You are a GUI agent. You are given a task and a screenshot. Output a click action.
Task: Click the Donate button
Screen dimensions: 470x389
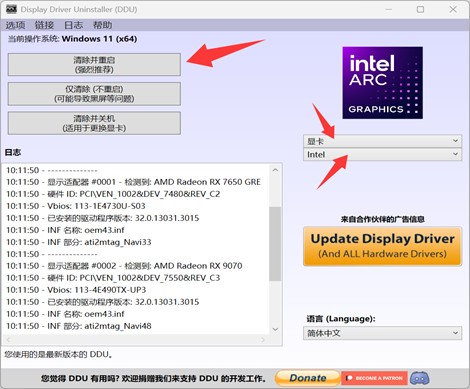pos(308,378)
